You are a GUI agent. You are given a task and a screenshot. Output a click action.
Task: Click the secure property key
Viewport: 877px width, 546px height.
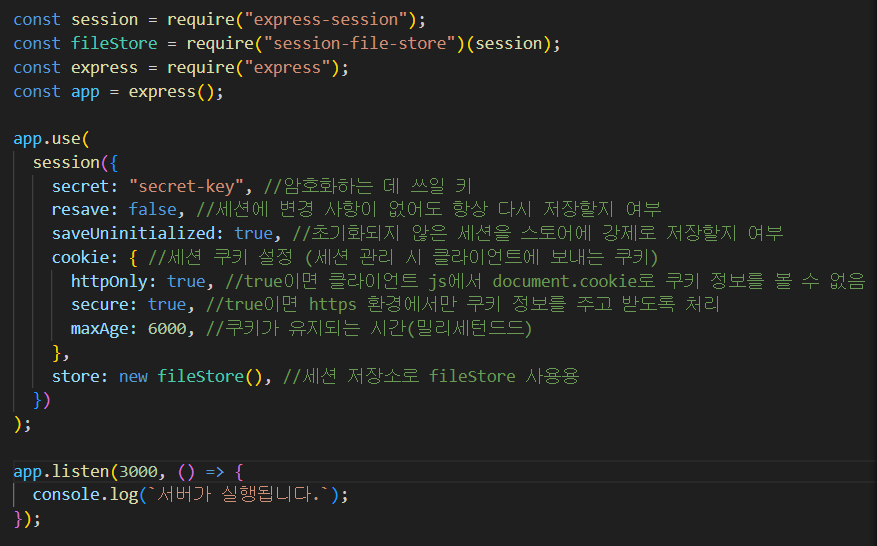[100, 304]
